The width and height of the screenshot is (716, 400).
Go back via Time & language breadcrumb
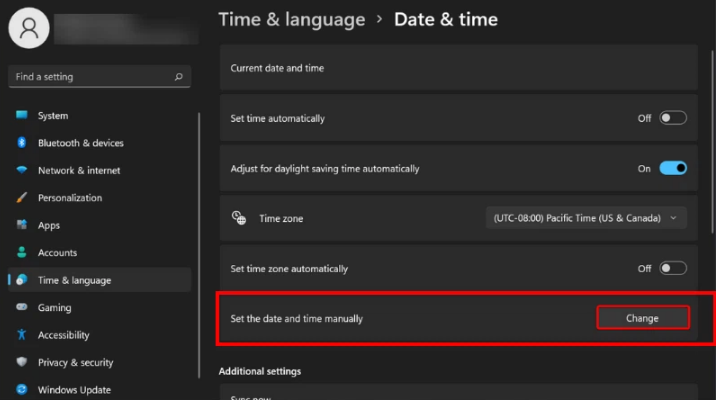(292, 20)
